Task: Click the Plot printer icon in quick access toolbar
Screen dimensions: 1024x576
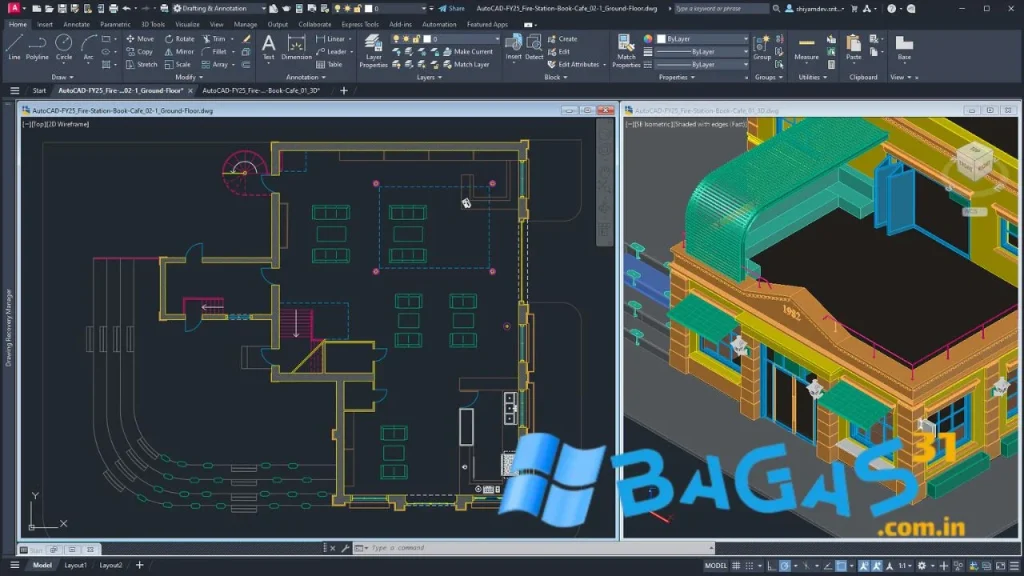Action: click(113, 8)
